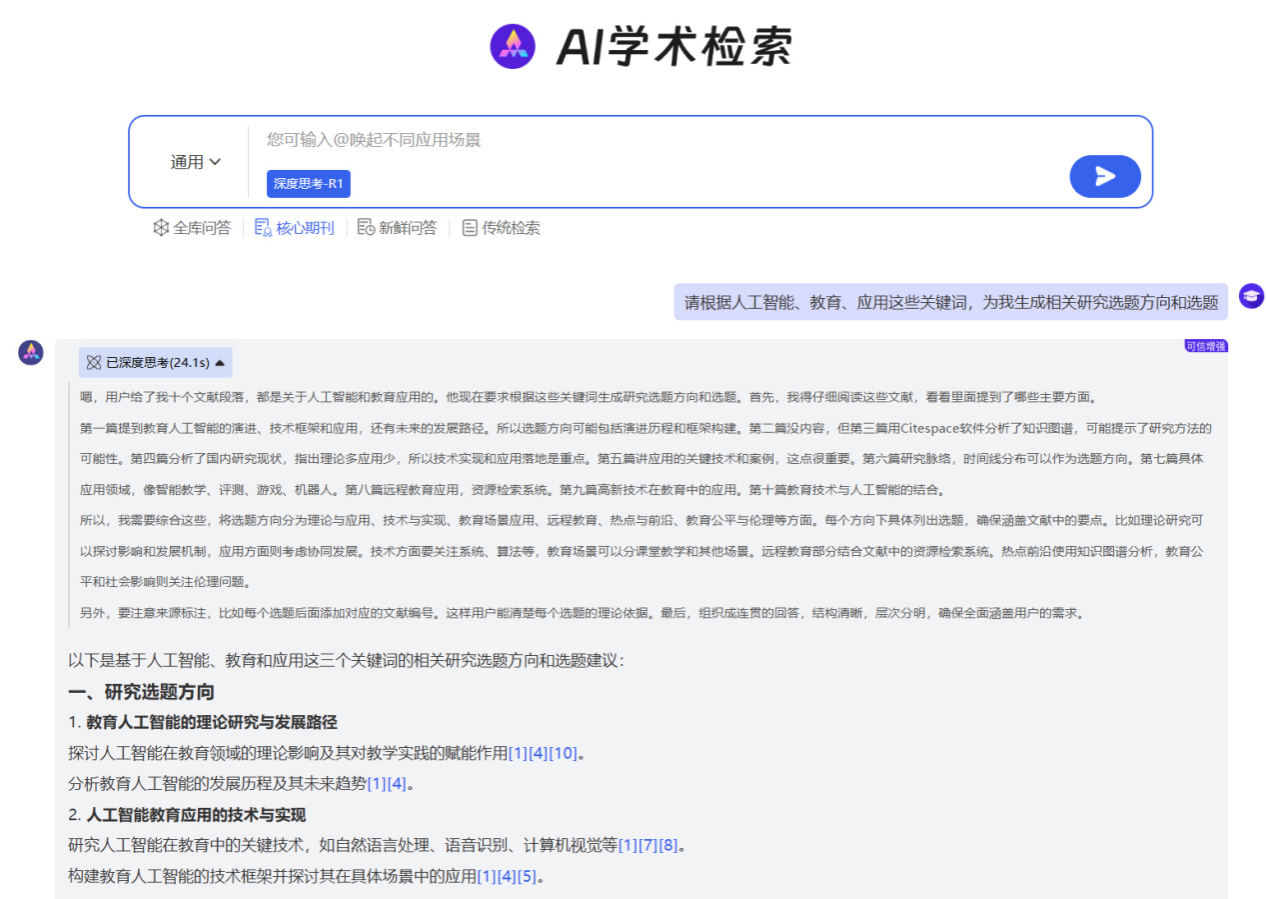This screenshot has height=899, width=1266.
Task: Click the user graduation cap avatar
Action: pos(1251,296)
